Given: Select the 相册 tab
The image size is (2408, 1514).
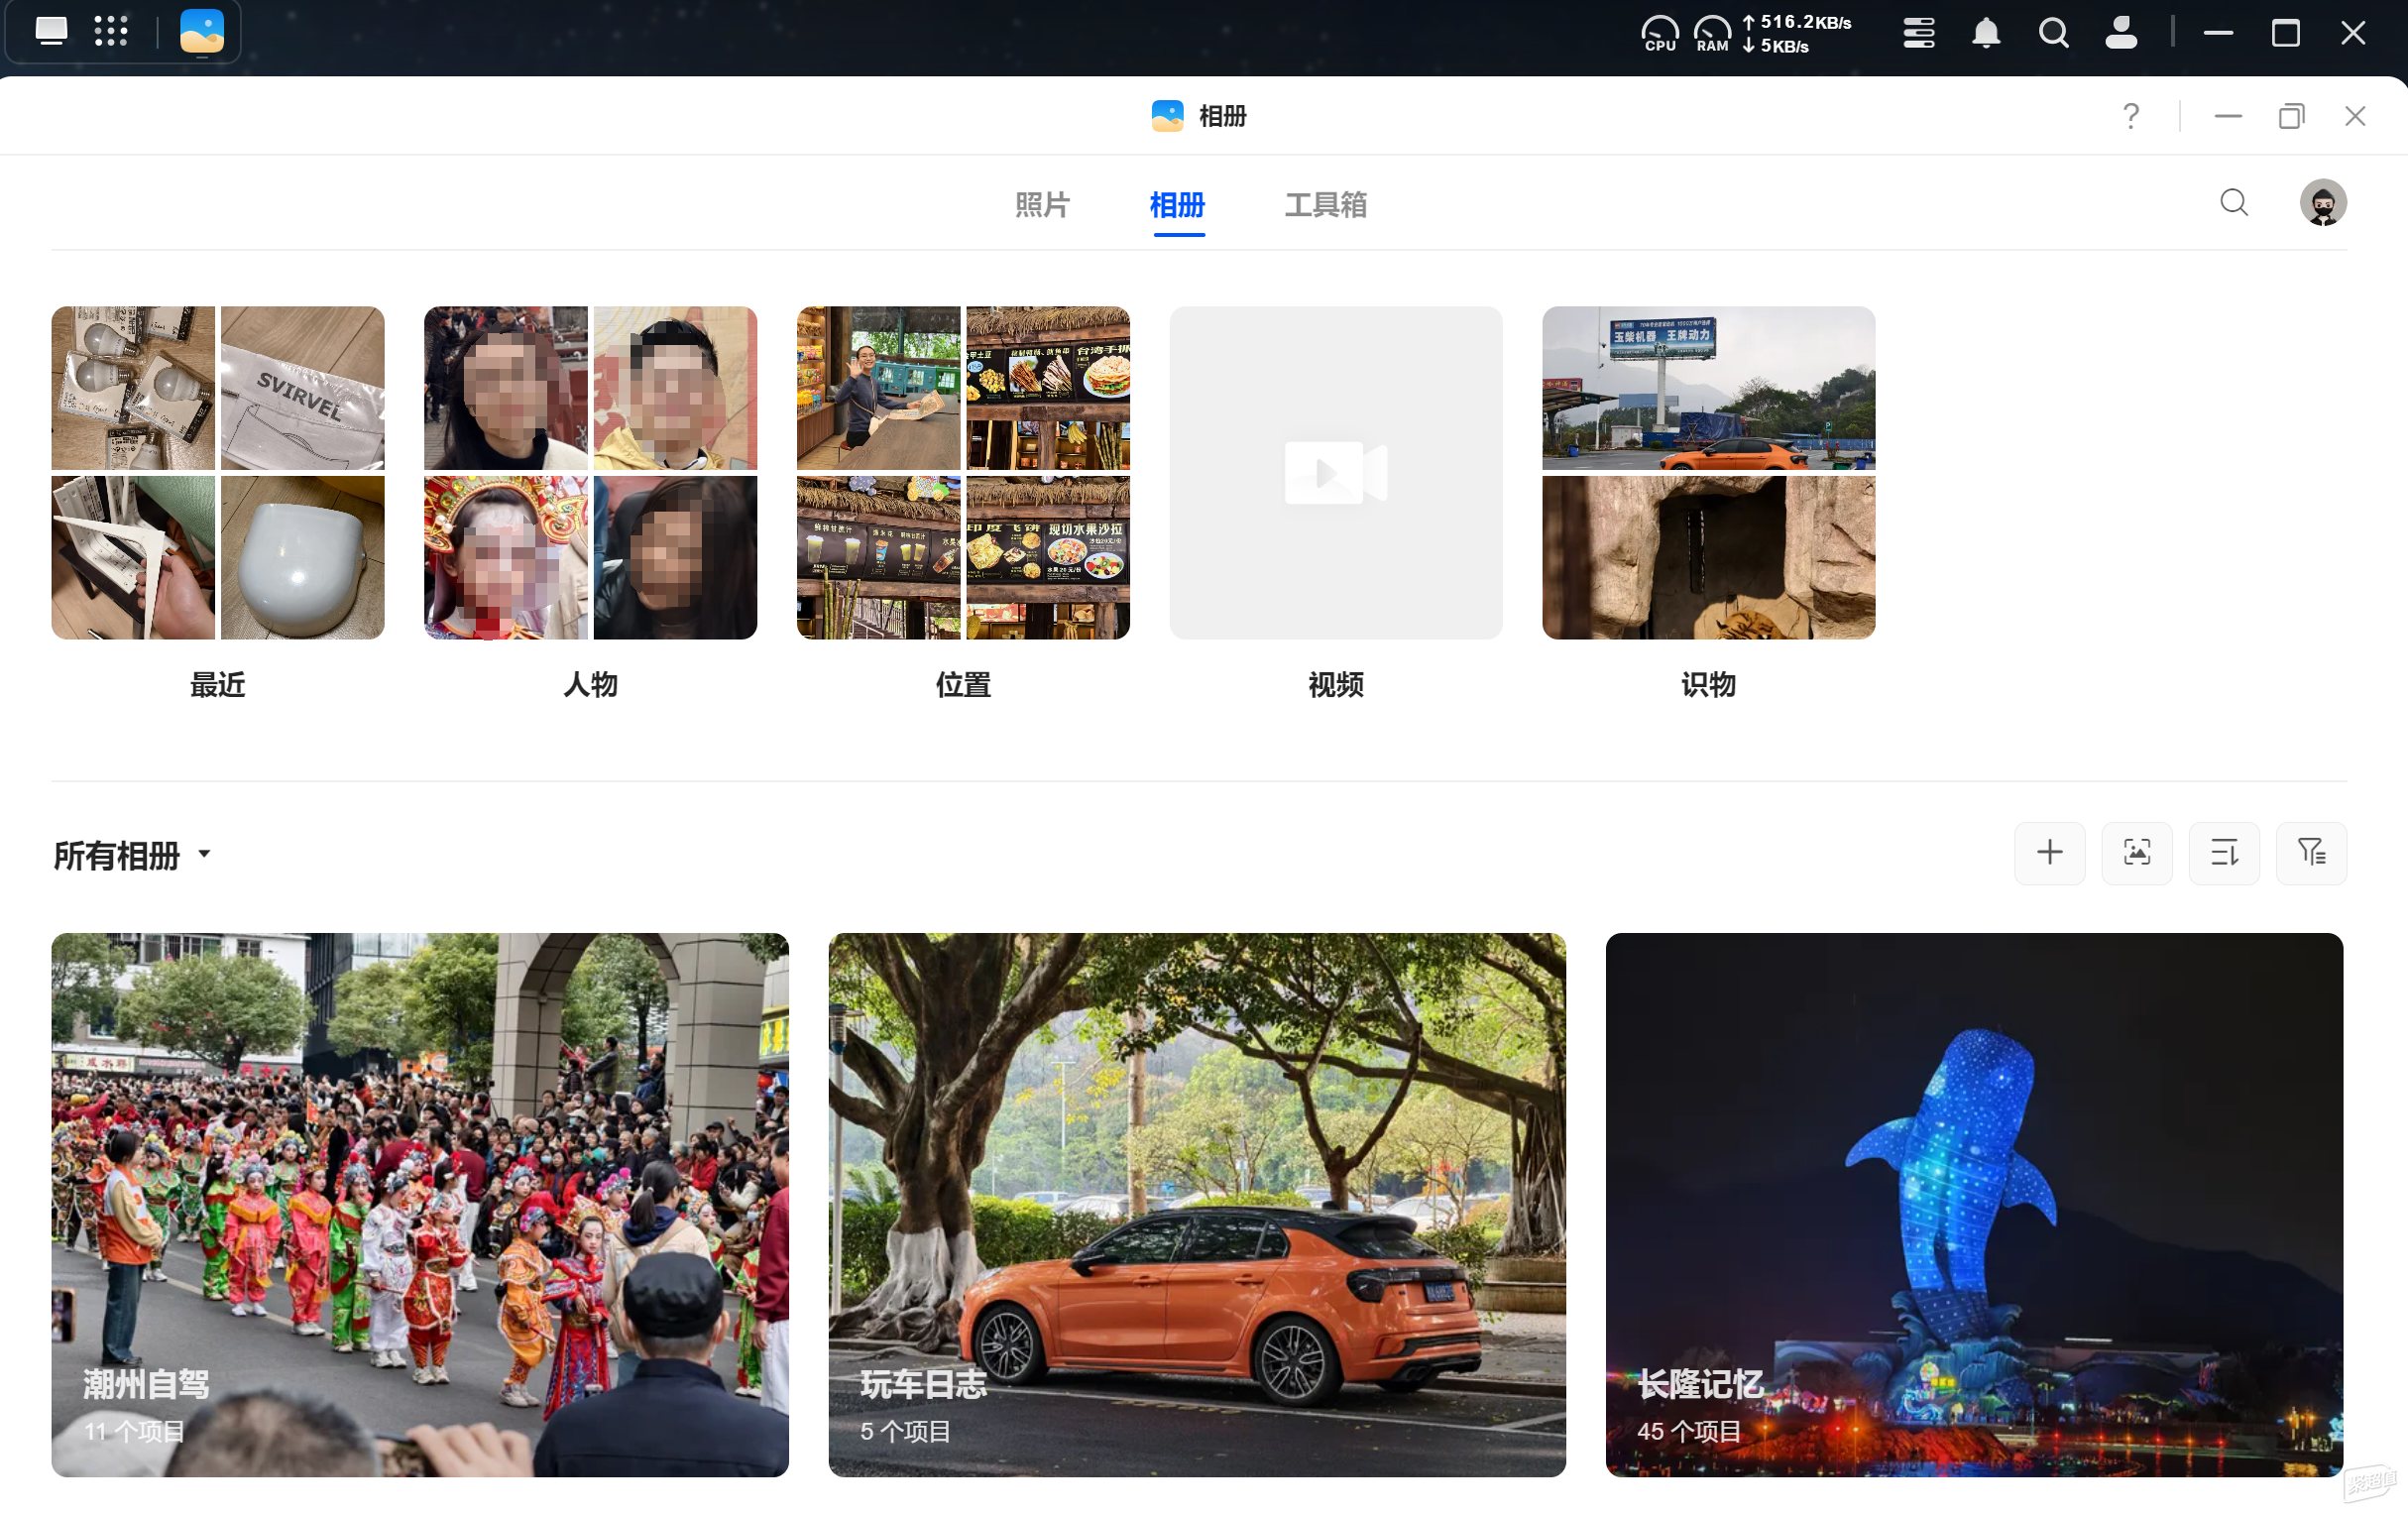Looking at the screenshot, I should click(1178, 205).
